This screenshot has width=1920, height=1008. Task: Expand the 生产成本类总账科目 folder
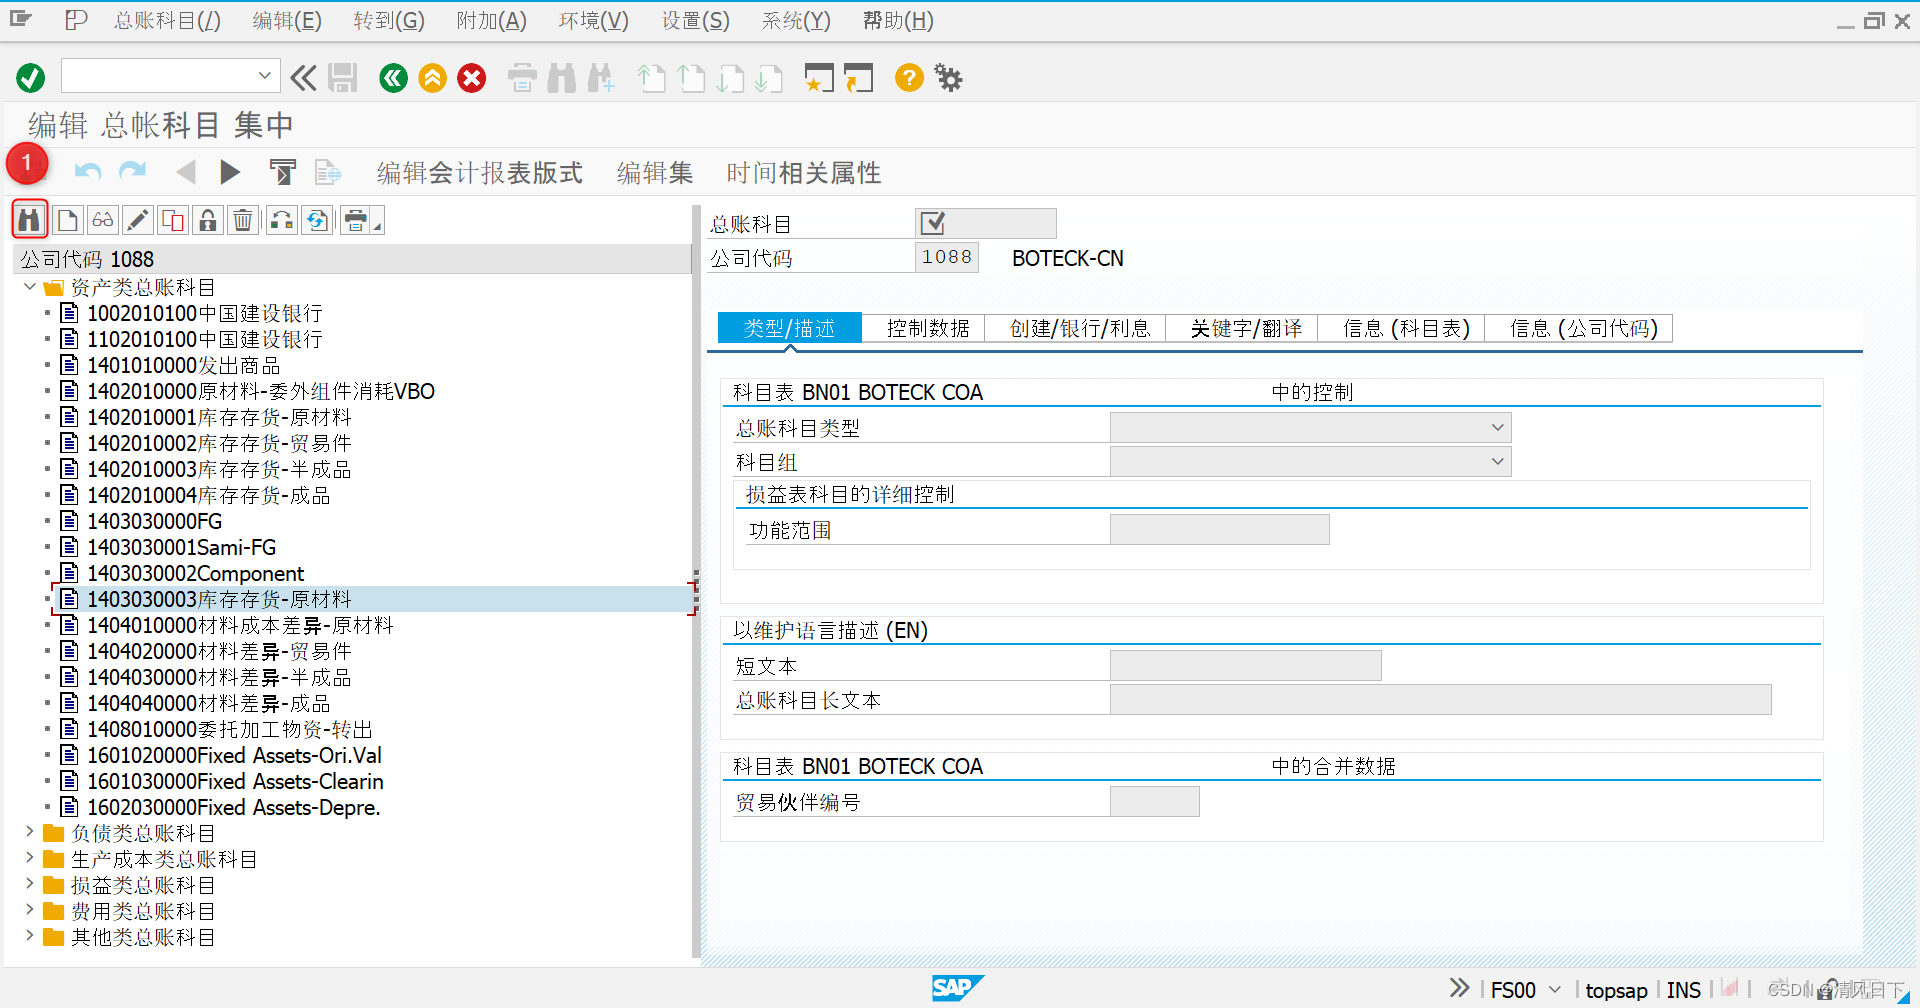(29, 858)
